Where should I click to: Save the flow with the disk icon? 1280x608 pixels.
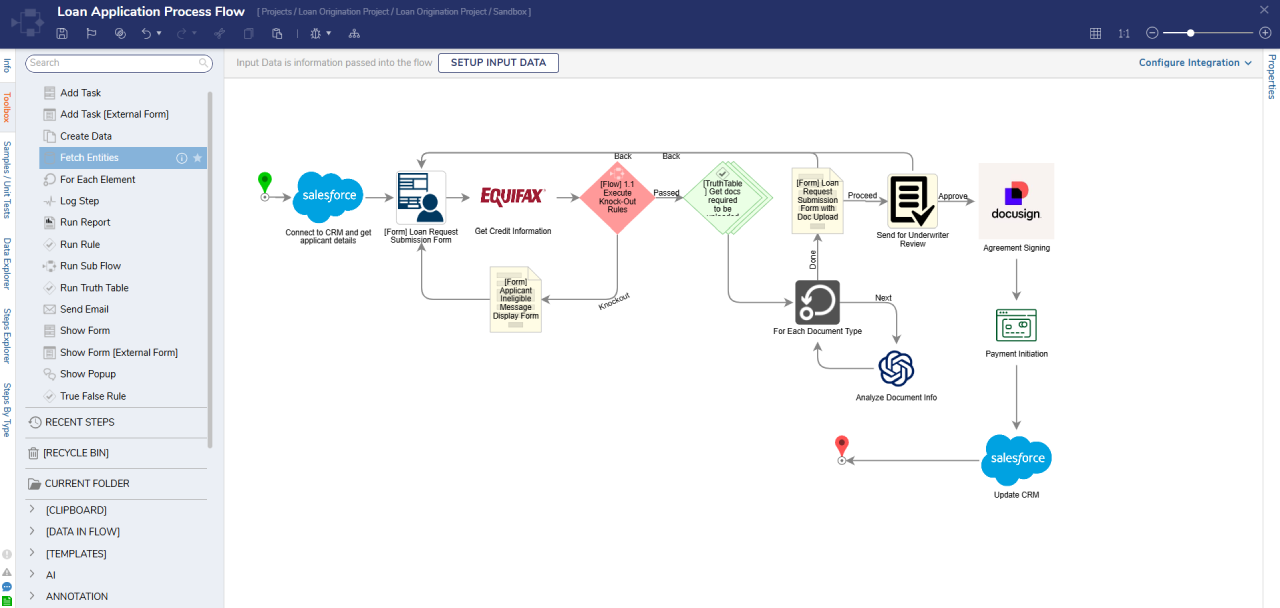point(62,33)
